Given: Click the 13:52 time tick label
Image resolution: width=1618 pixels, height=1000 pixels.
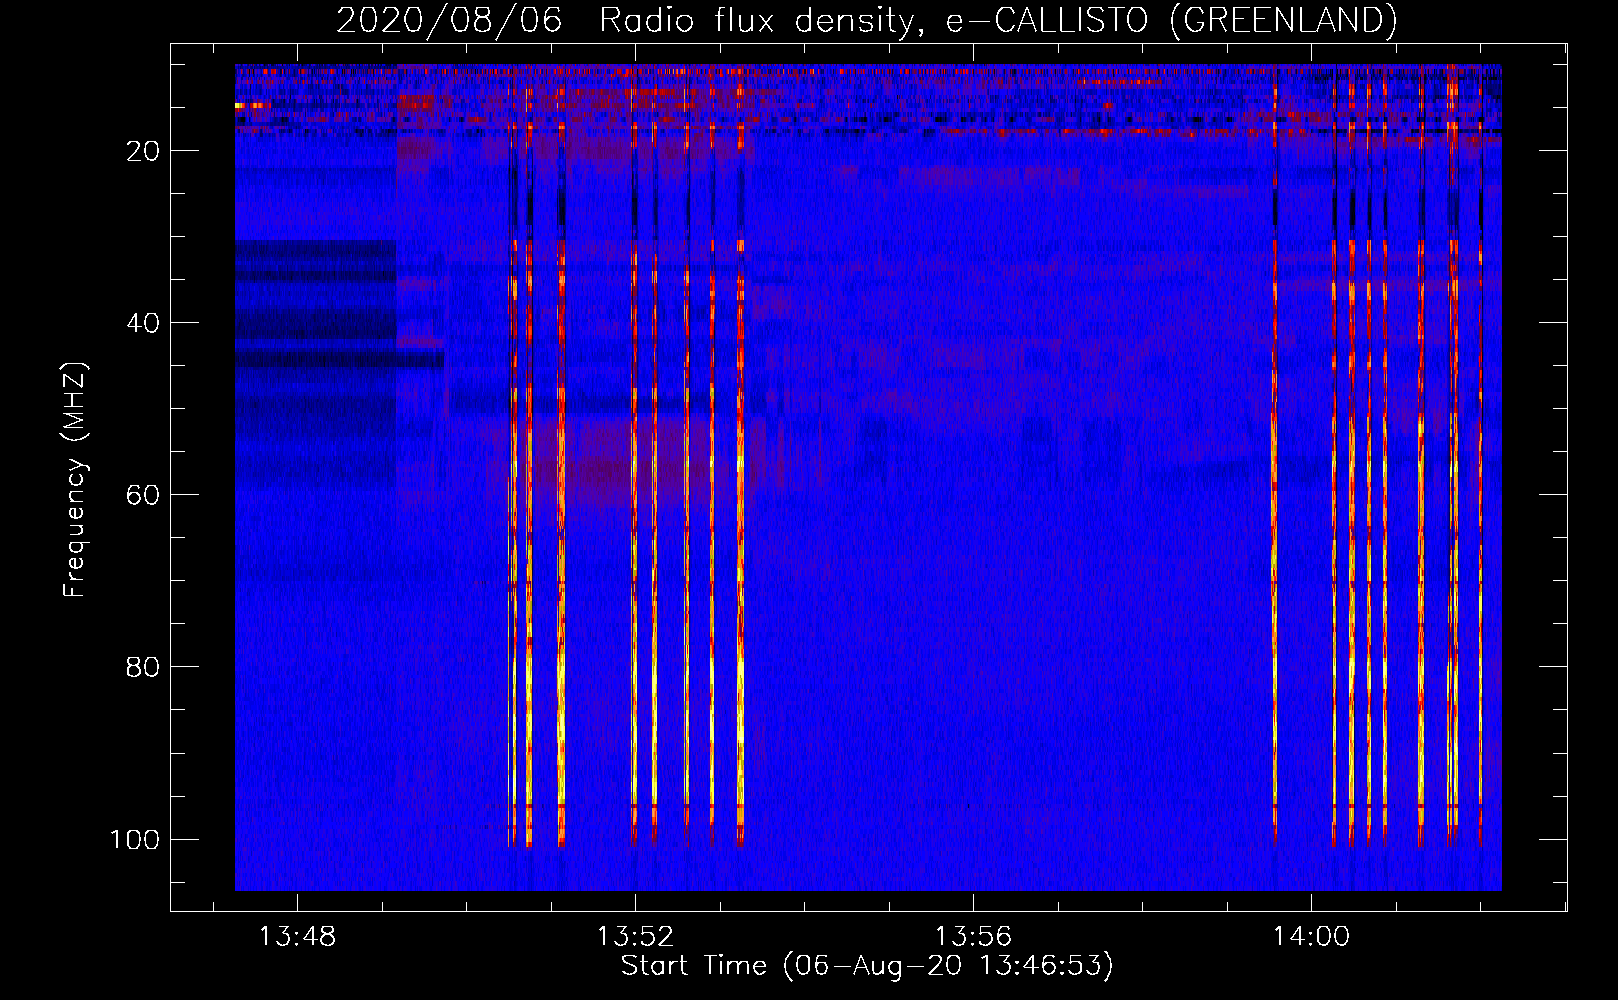Looking at the screenshot, I should 635,937.
